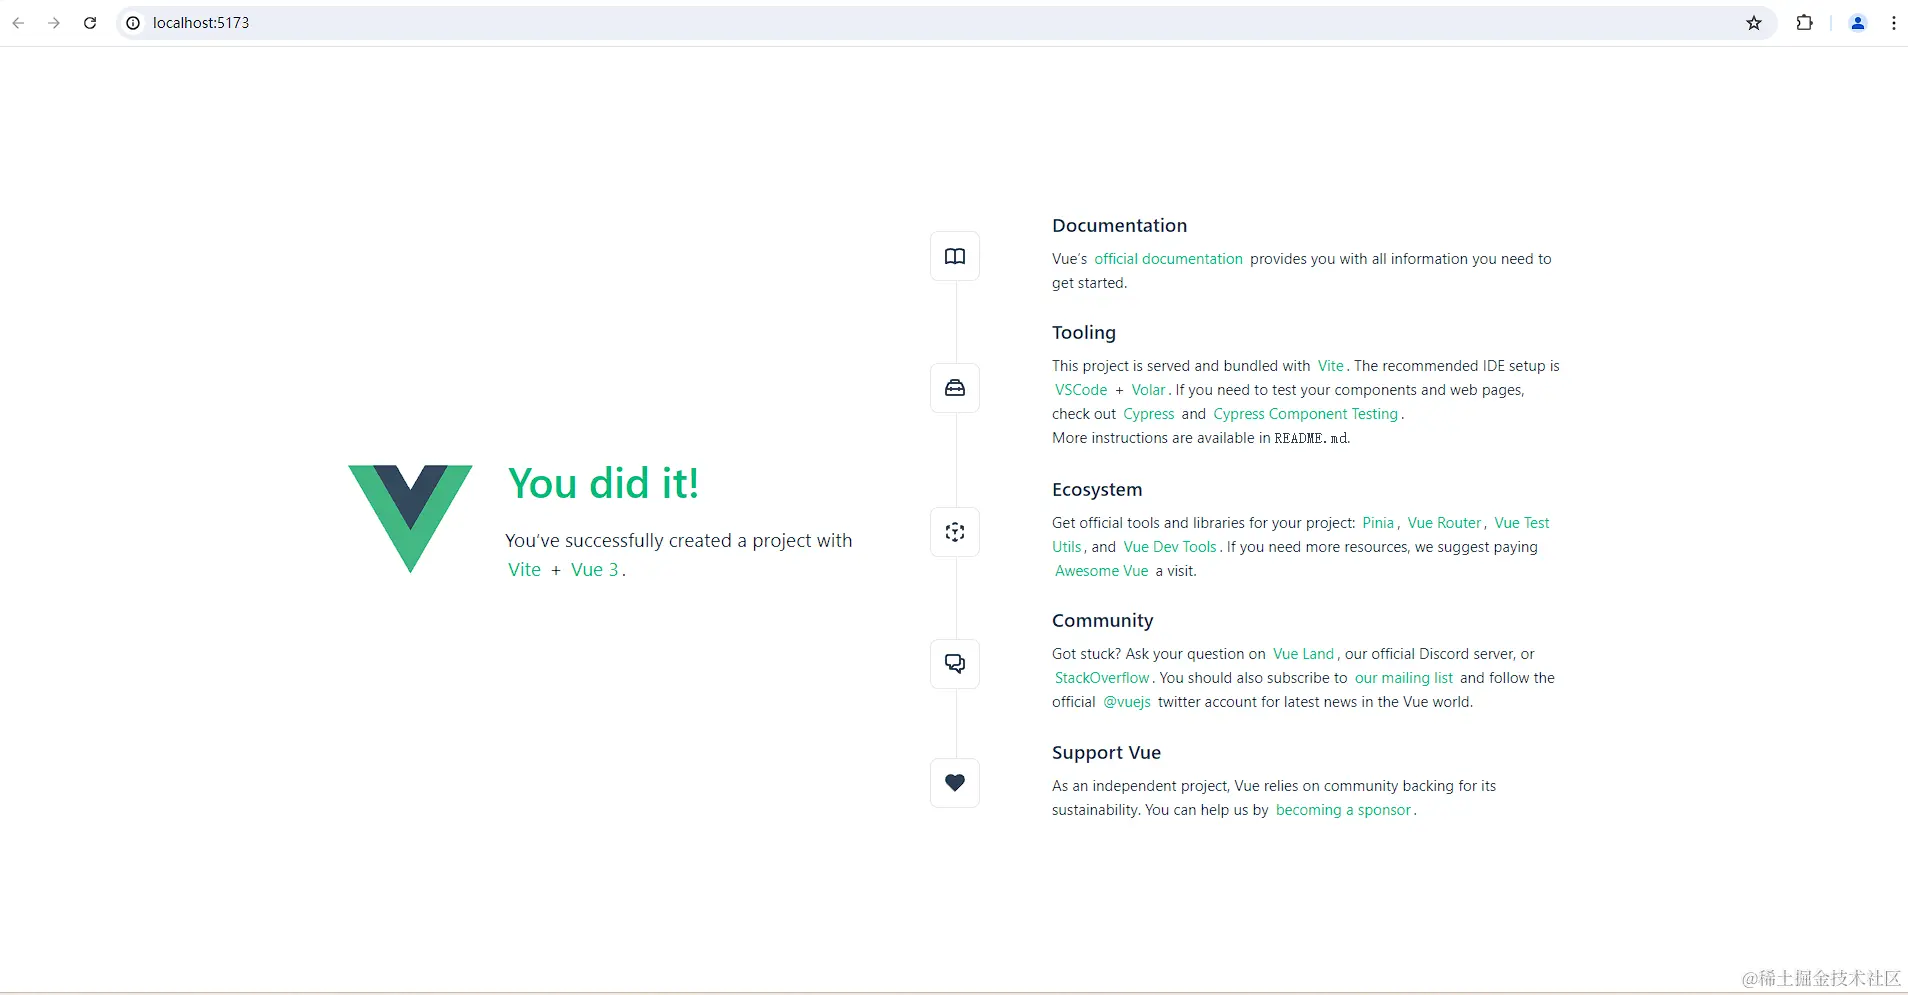Open the Cypress link
Viewport: 1908px width, 995px height.
tap(1148, 414)
